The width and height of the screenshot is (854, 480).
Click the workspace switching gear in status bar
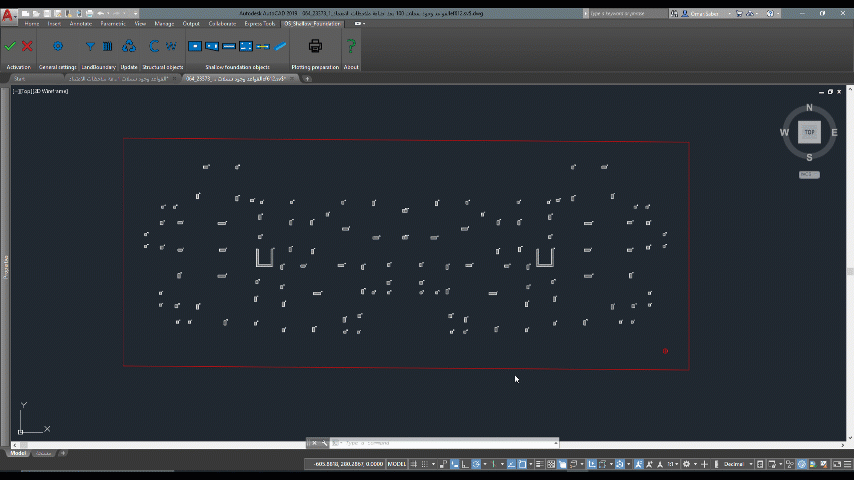point(687,464)
